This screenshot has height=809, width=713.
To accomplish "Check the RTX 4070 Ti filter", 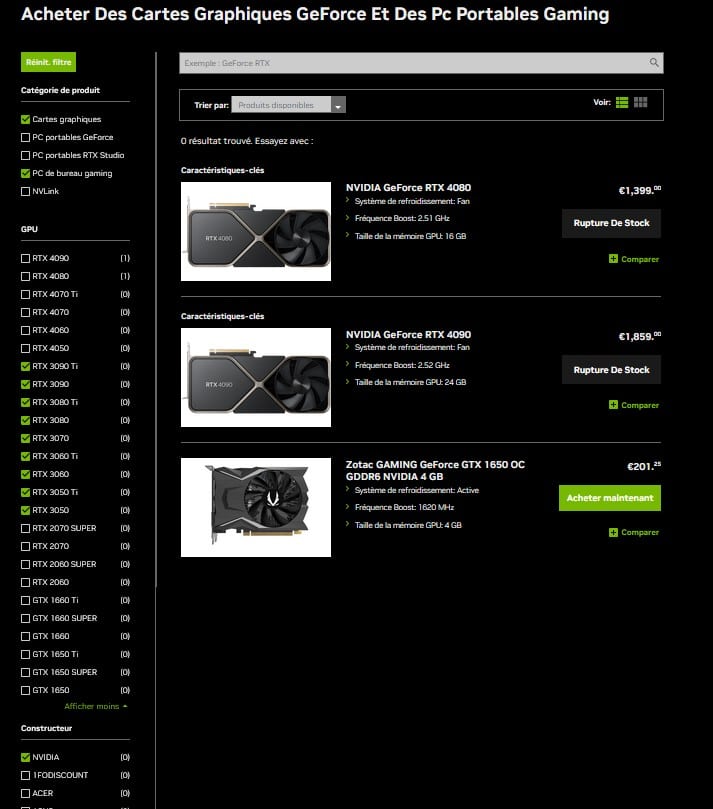I will tap(25, 294).
